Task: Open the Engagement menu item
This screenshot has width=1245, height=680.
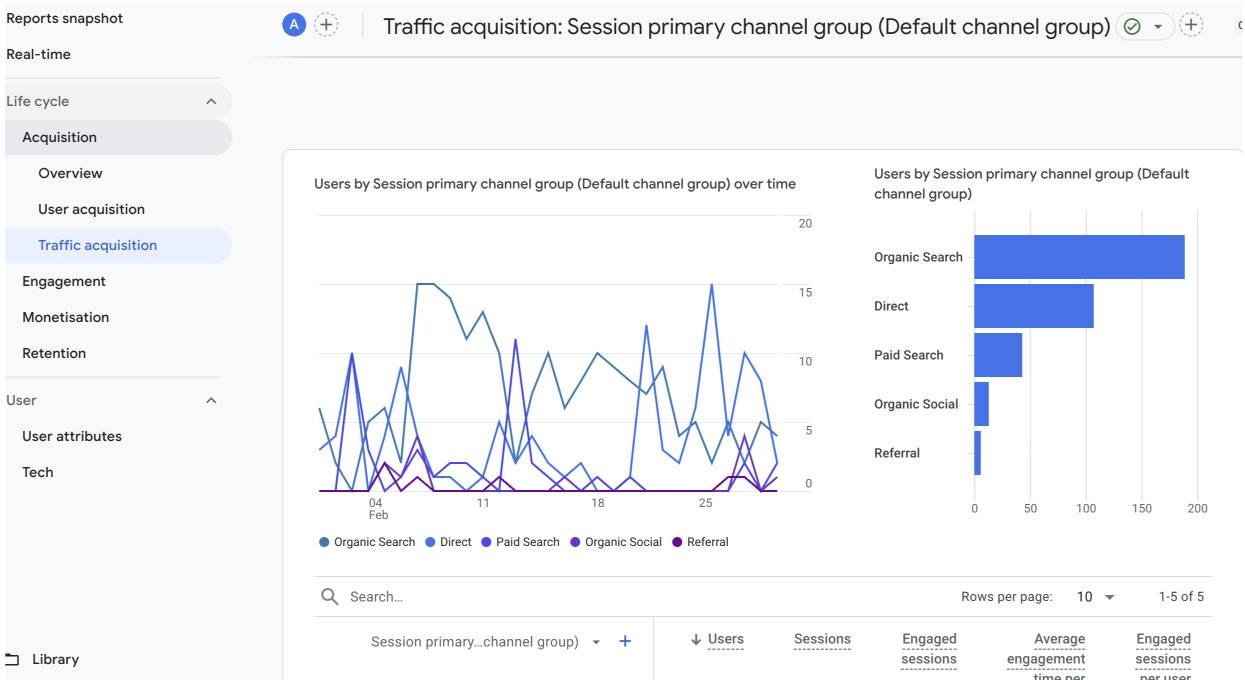Action: pos(64,281)
